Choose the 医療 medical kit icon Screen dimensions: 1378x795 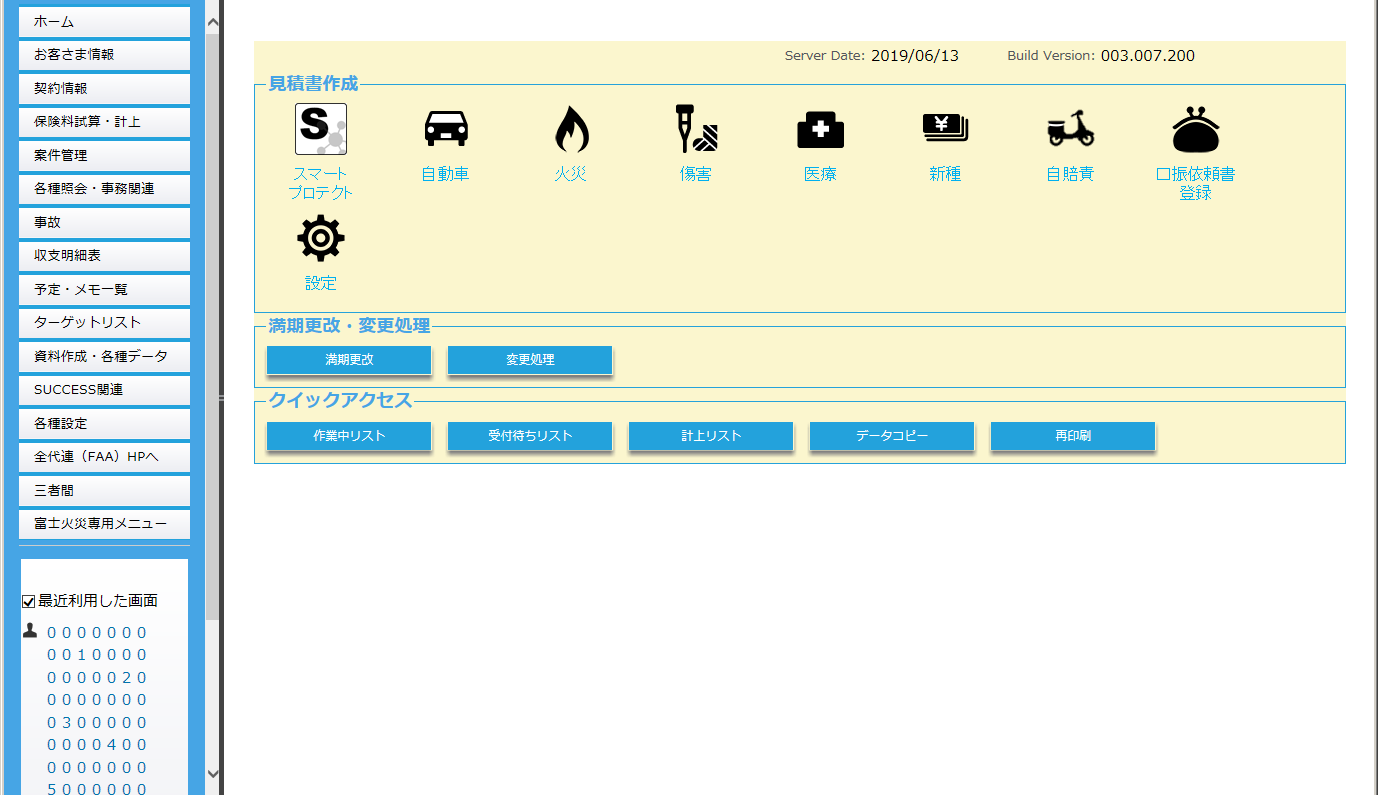pos(820,130)
